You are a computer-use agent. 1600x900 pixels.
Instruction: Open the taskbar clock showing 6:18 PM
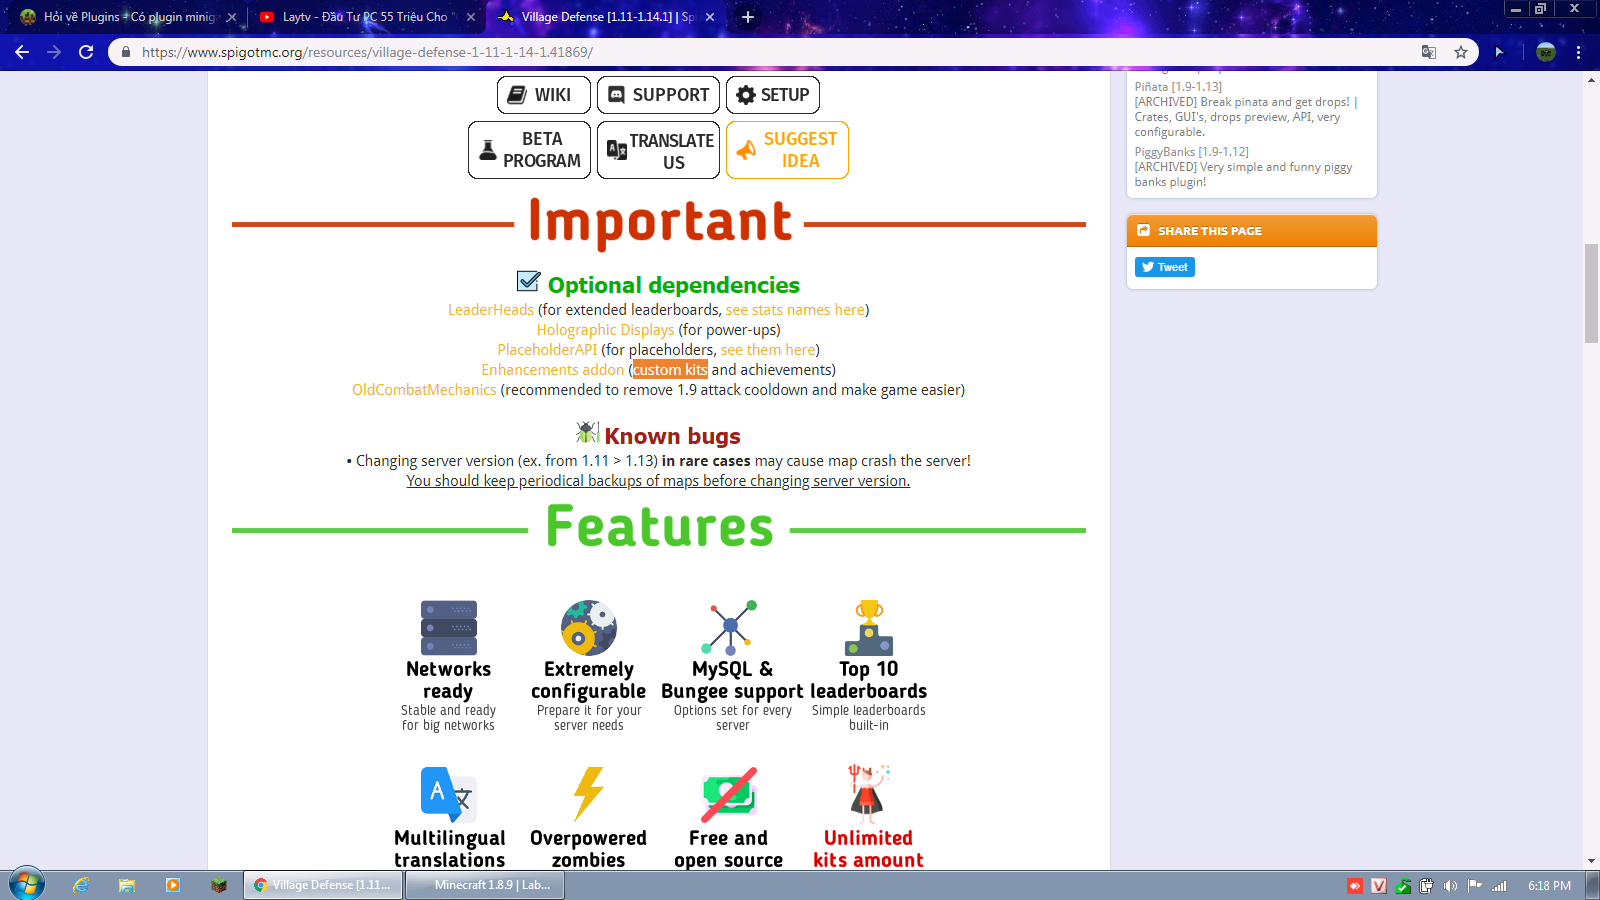click(x=1549, y=886)
